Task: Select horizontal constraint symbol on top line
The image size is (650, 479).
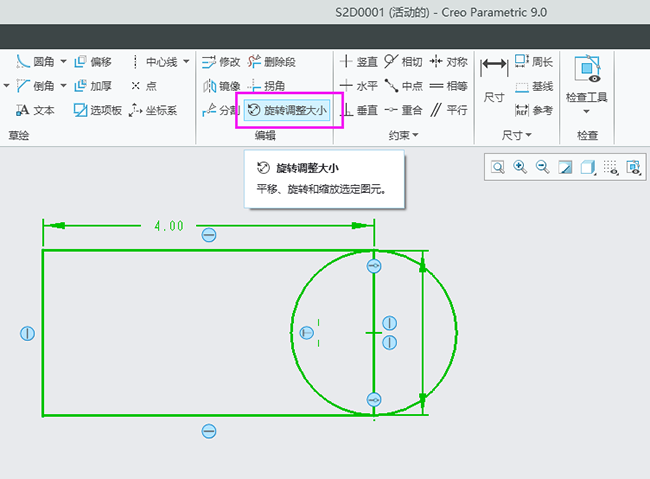Action: (x=209, y=235)
